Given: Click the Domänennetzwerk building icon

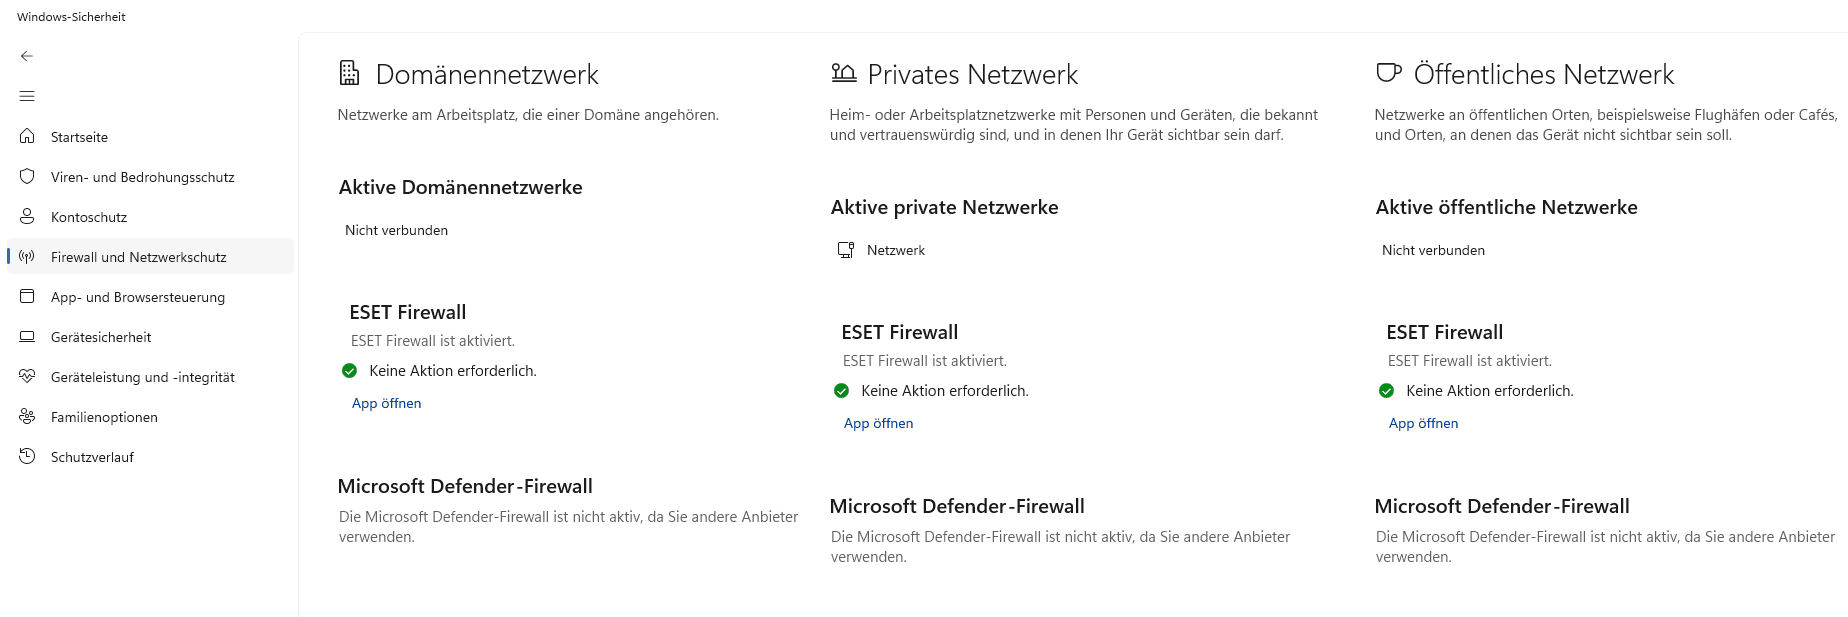Looking at the screenshot, I should [x=349, y=73].
